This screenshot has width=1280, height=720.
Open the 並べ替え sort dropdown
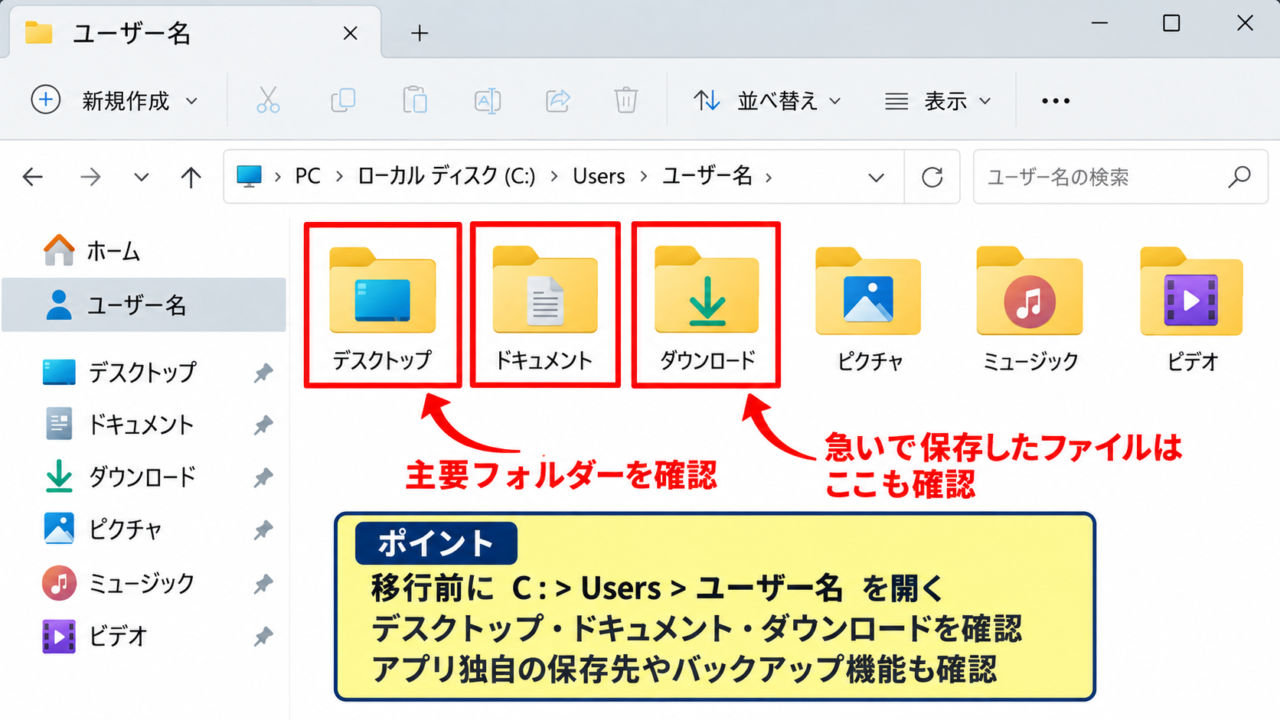pos(768,100)
